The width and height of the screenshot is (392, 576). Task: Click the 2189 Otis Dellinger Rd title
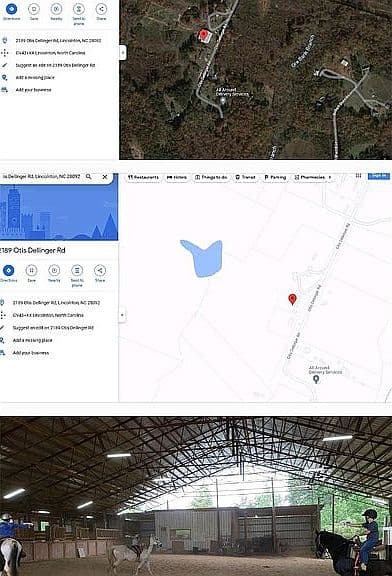tap(32, 251)
